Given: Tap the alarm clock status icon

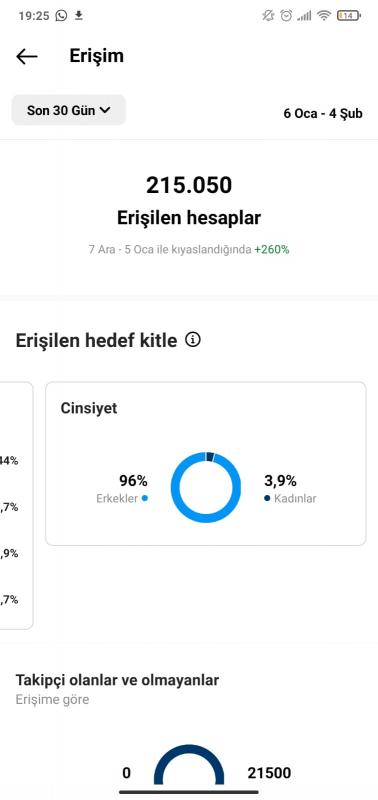Looking at the screenshot, I should pos(287,16).
